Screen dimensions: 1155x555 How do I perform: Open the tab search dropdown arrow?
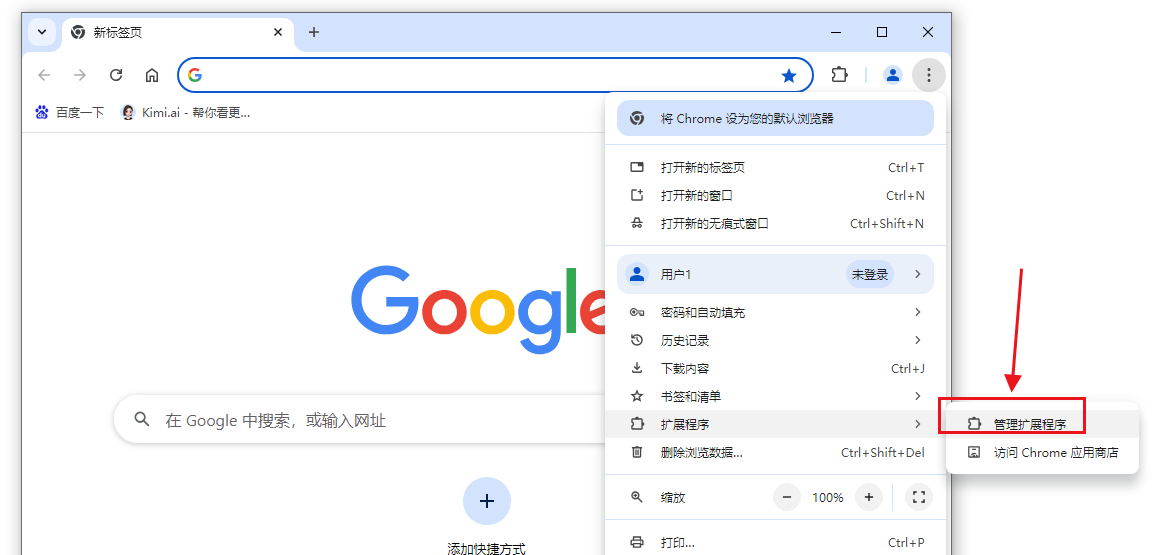click(x=42, y=32)
